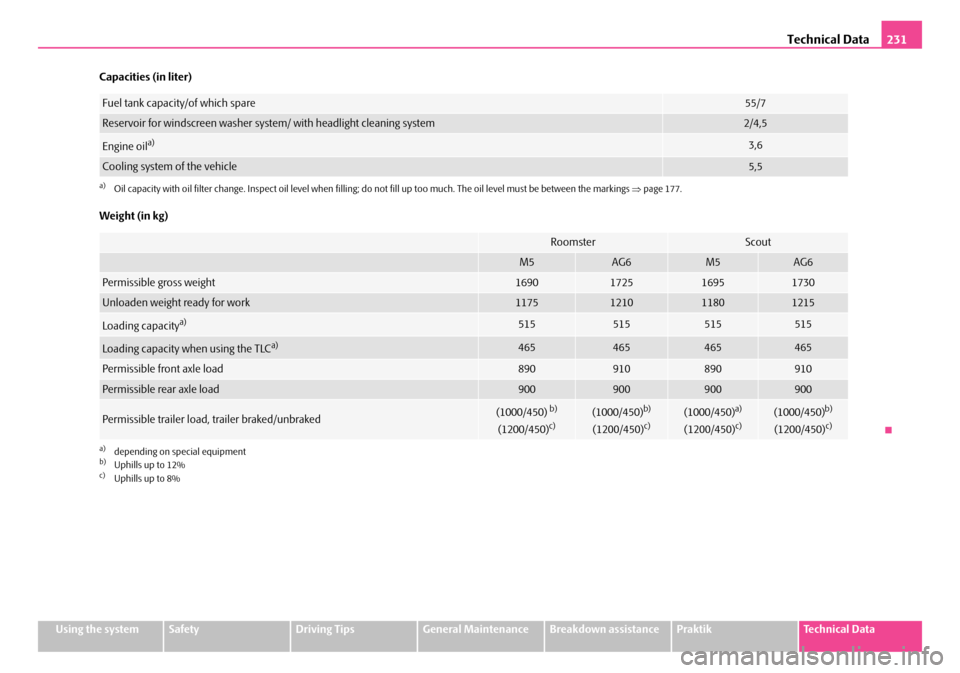Image resolution: width=960 pixels, height=673 pixels.
Task: Select unladen weight value 1180
Action: click(713, 303)
